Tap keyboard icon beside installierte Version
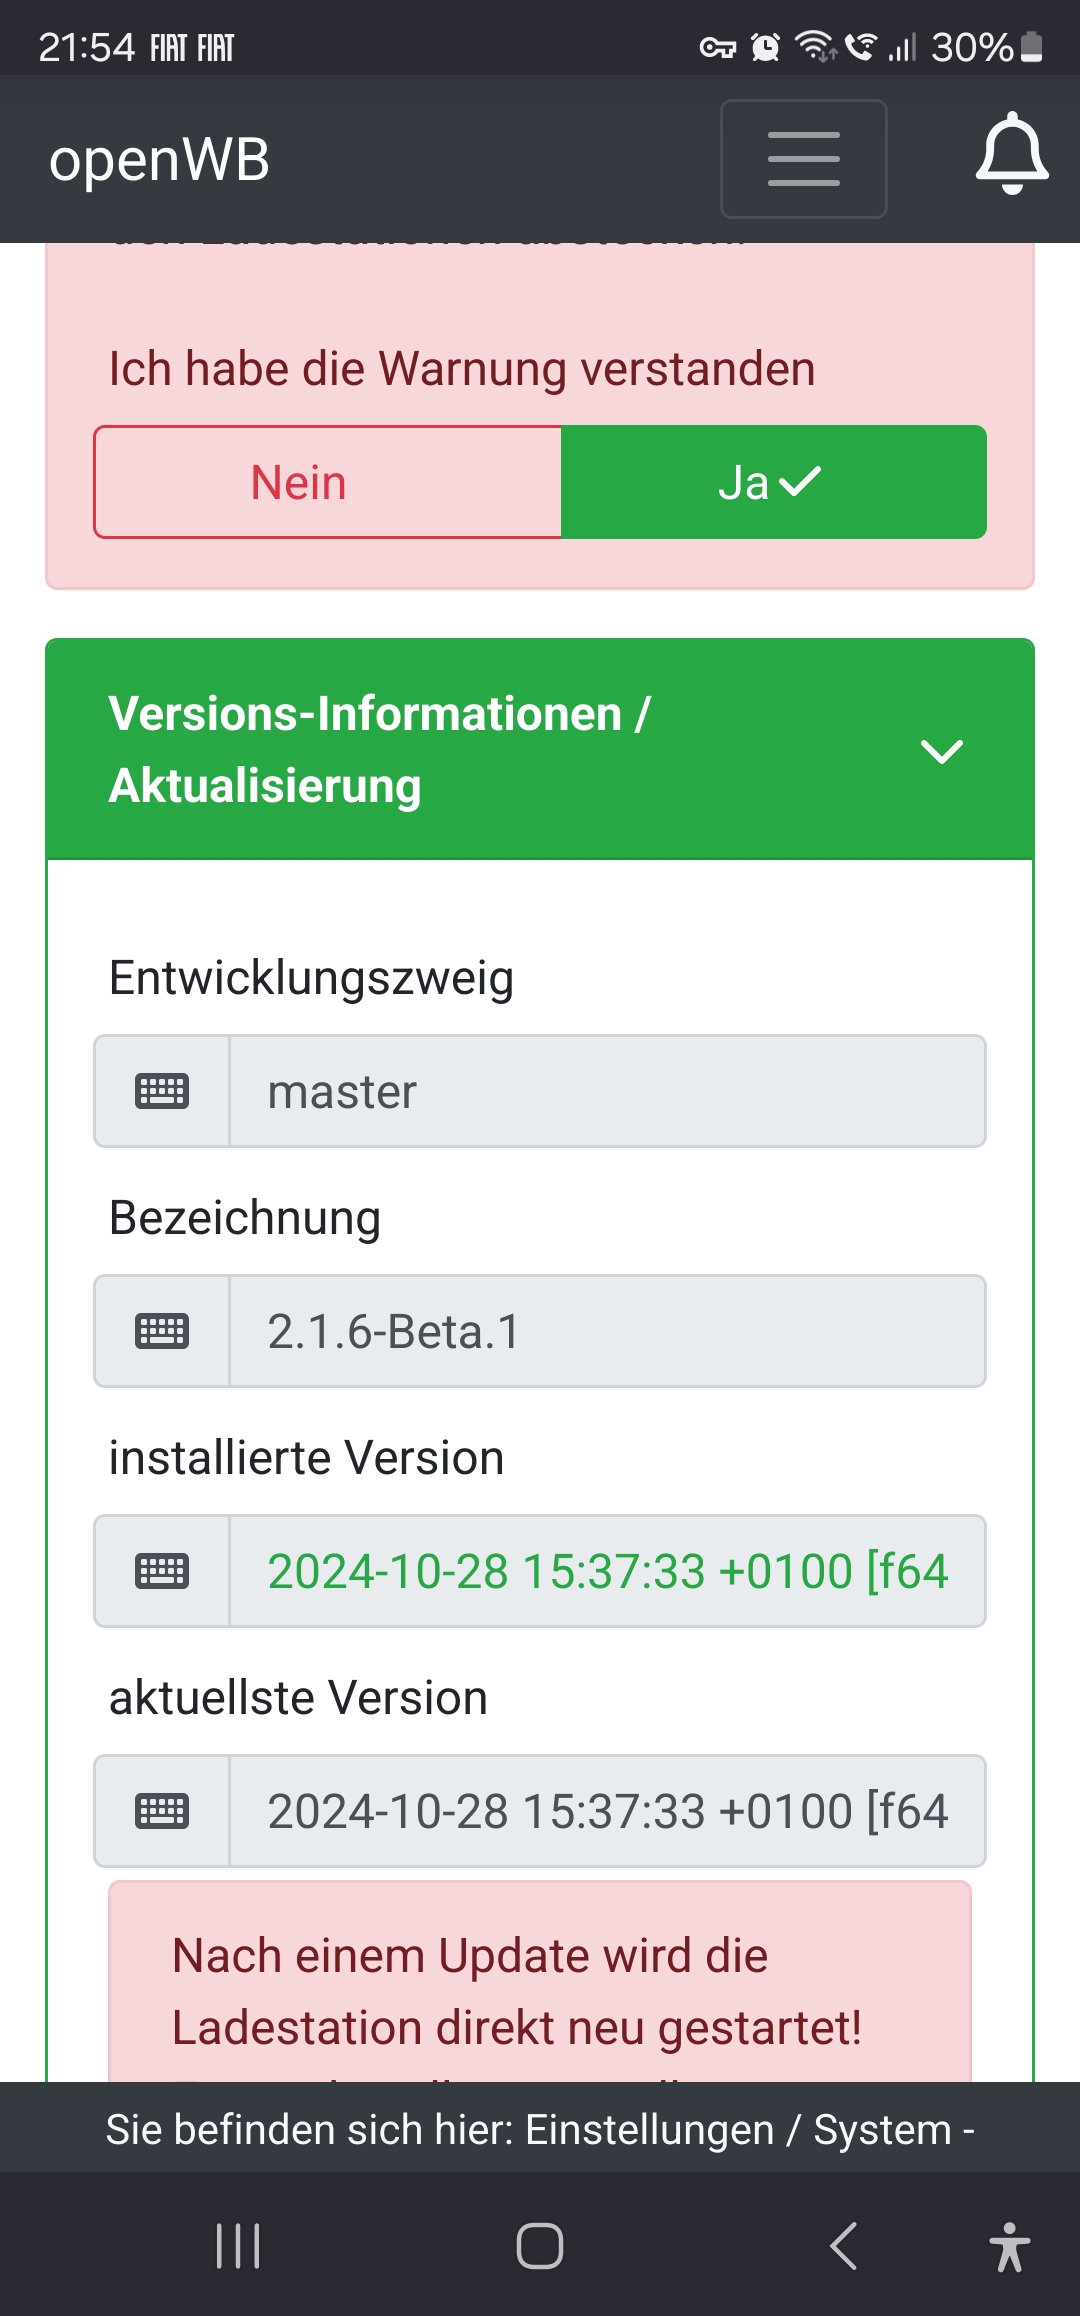1080x2316 pixels. tap(162, 1571)
